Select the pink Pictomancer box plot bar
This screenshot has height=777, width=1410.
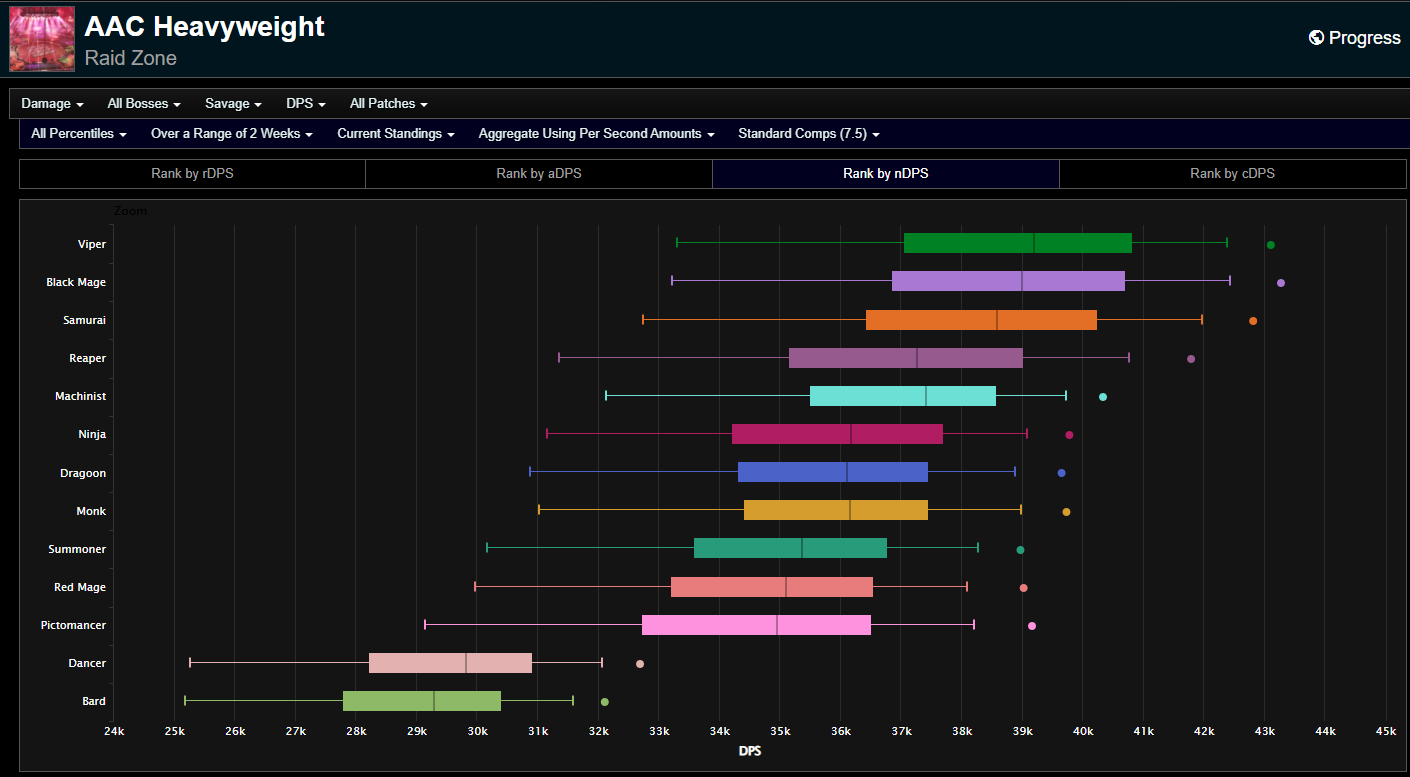(x=756, y=625)
